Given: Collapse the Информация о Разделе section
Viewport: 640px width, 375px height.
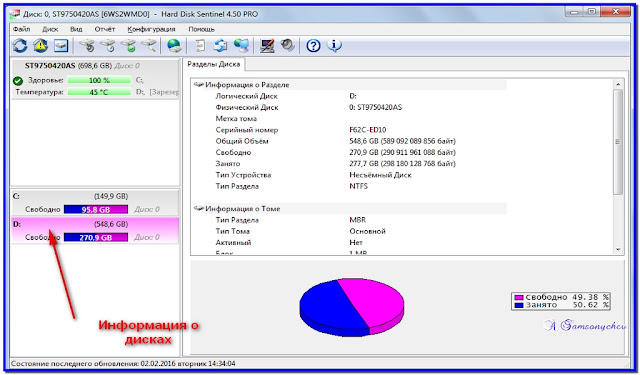Looking at the screenshot, I should pyautogui.click(x=199, y=84).
